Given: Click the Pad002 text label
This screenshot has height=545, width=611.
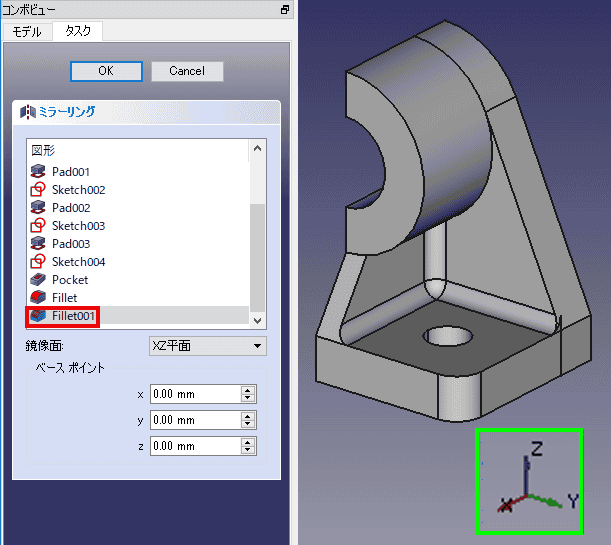Looking at the screenshot, I should [x=71, y=208].
